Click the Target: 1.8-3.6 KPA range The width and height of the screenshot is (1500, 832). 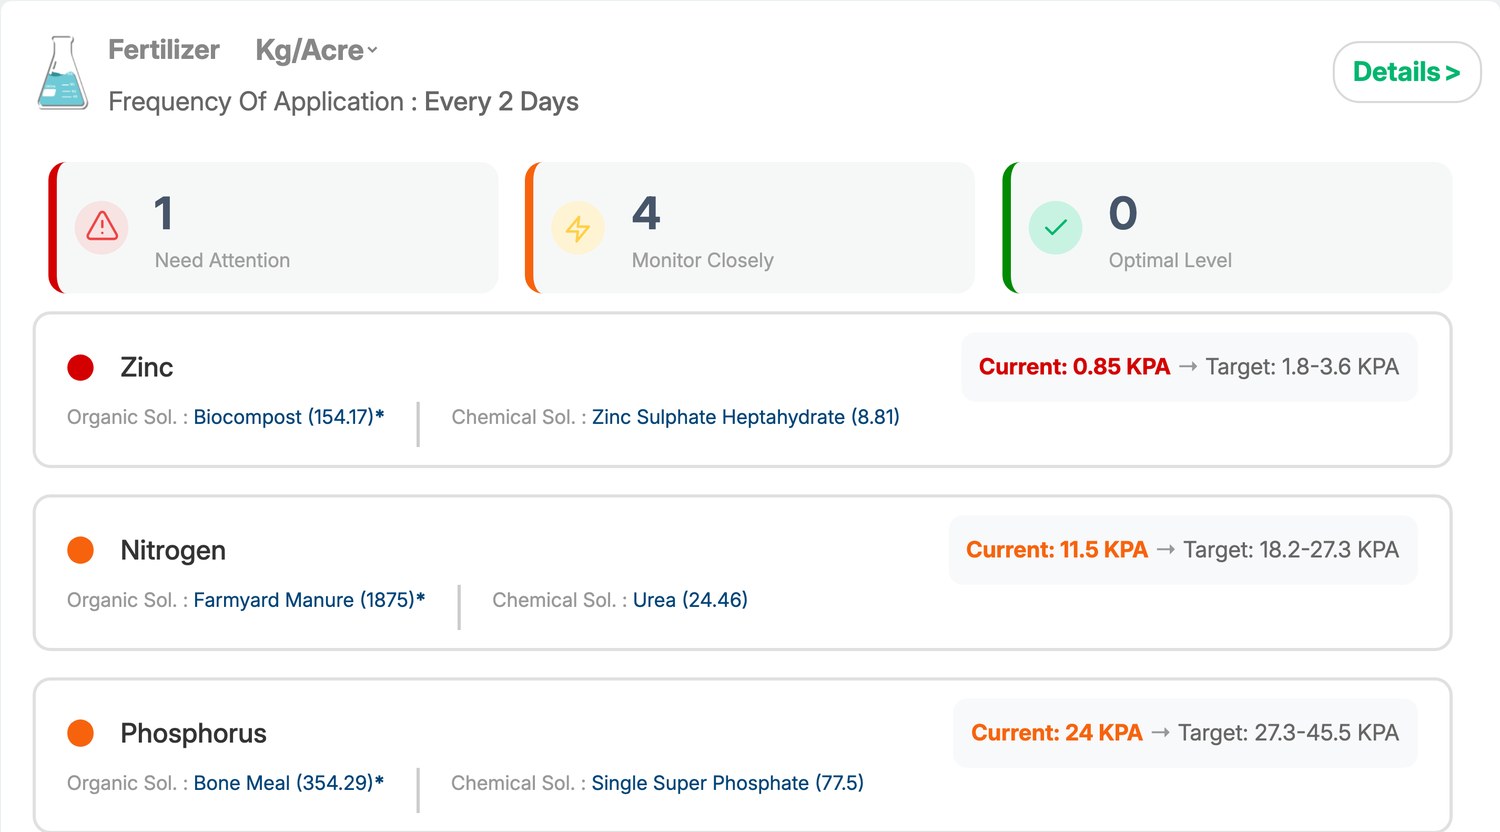(1302, 367)
